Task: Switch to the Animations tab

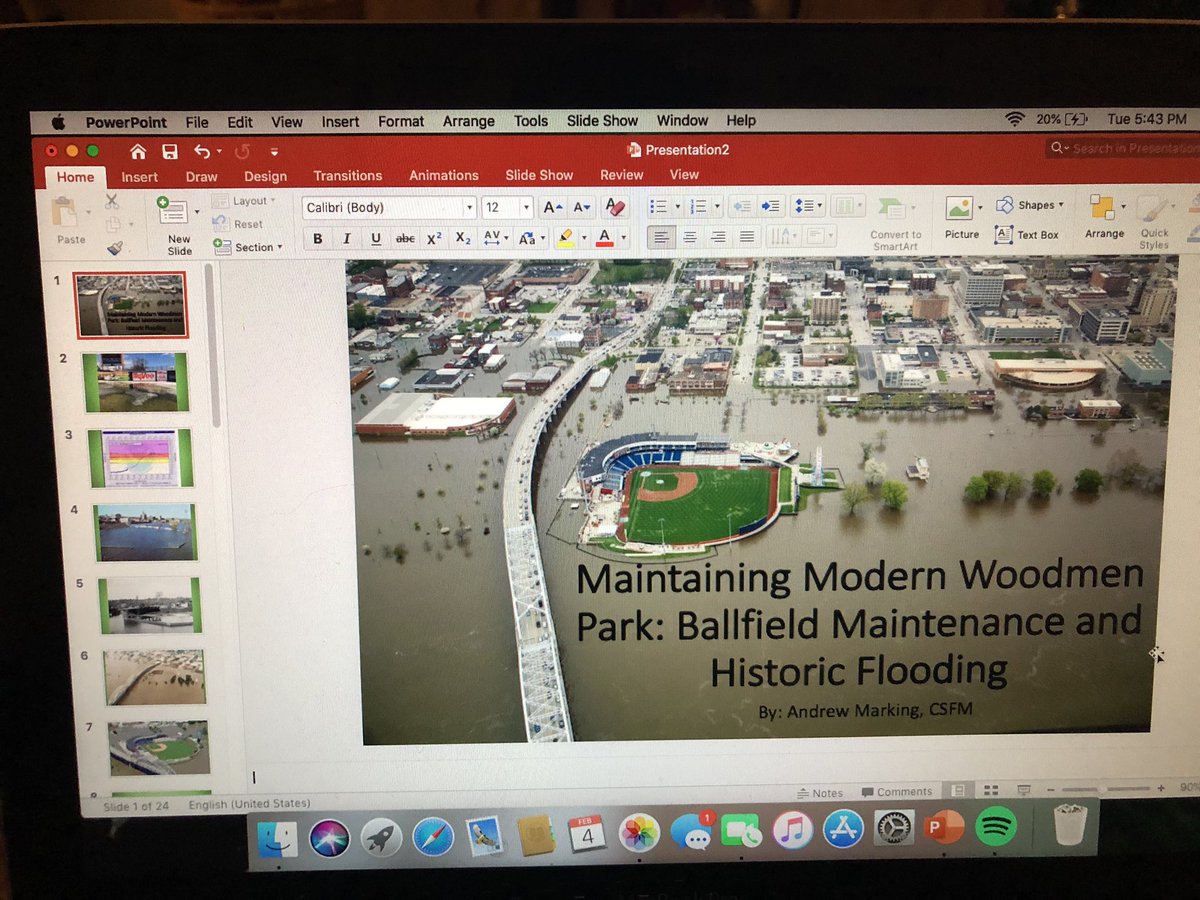Action: (444, 175)
